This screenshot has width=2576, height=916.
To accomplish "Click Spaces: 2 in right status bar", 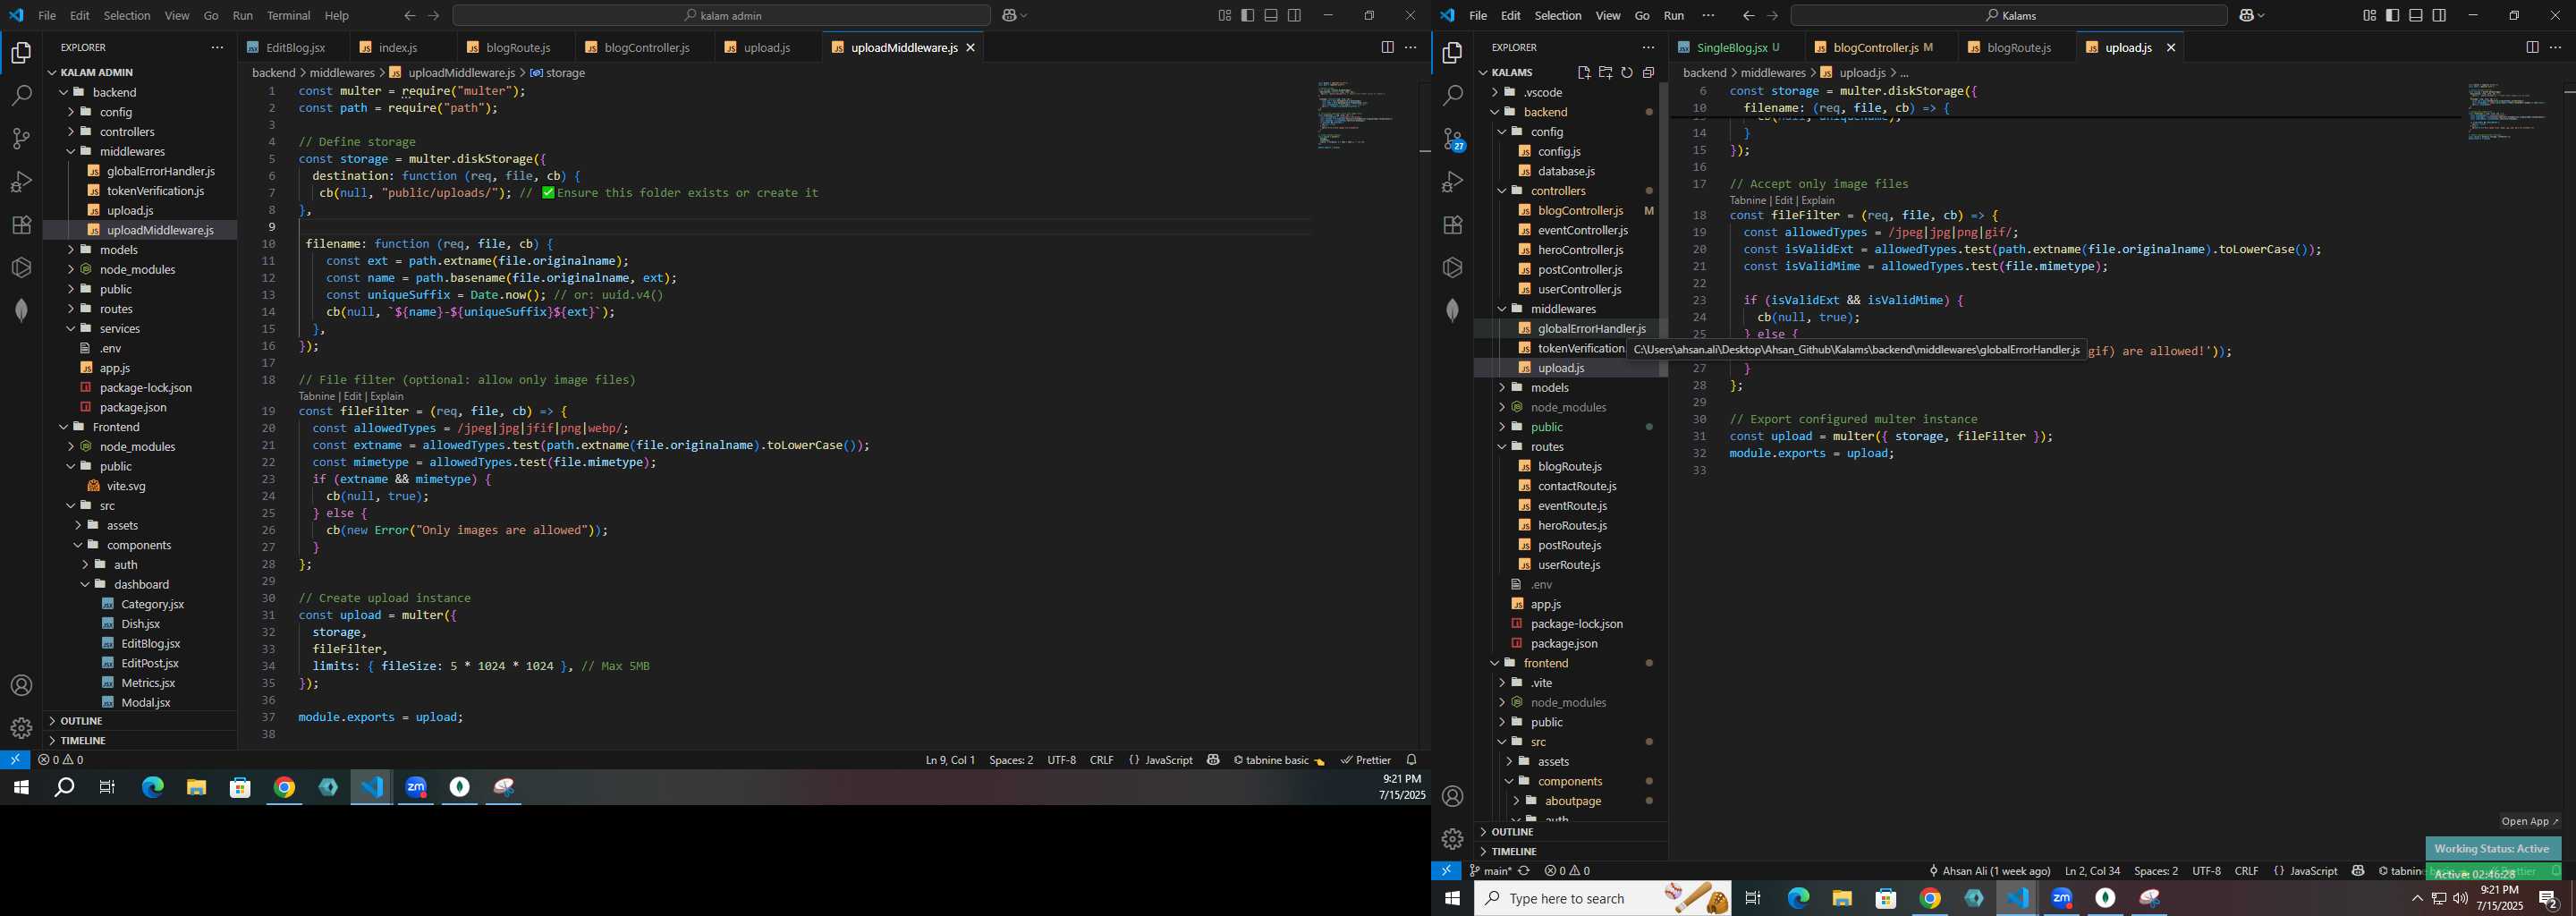I will [2155, 871].
